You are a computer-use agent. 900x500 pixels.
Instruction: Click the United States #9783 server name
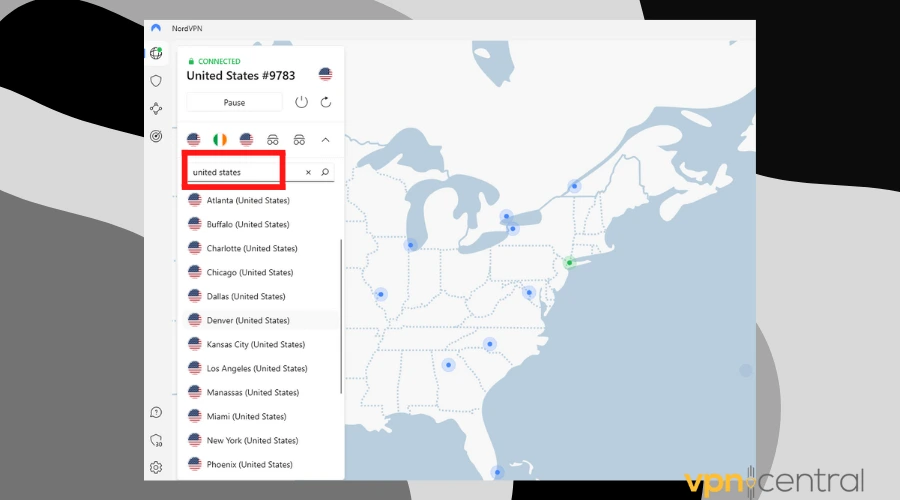240,76
